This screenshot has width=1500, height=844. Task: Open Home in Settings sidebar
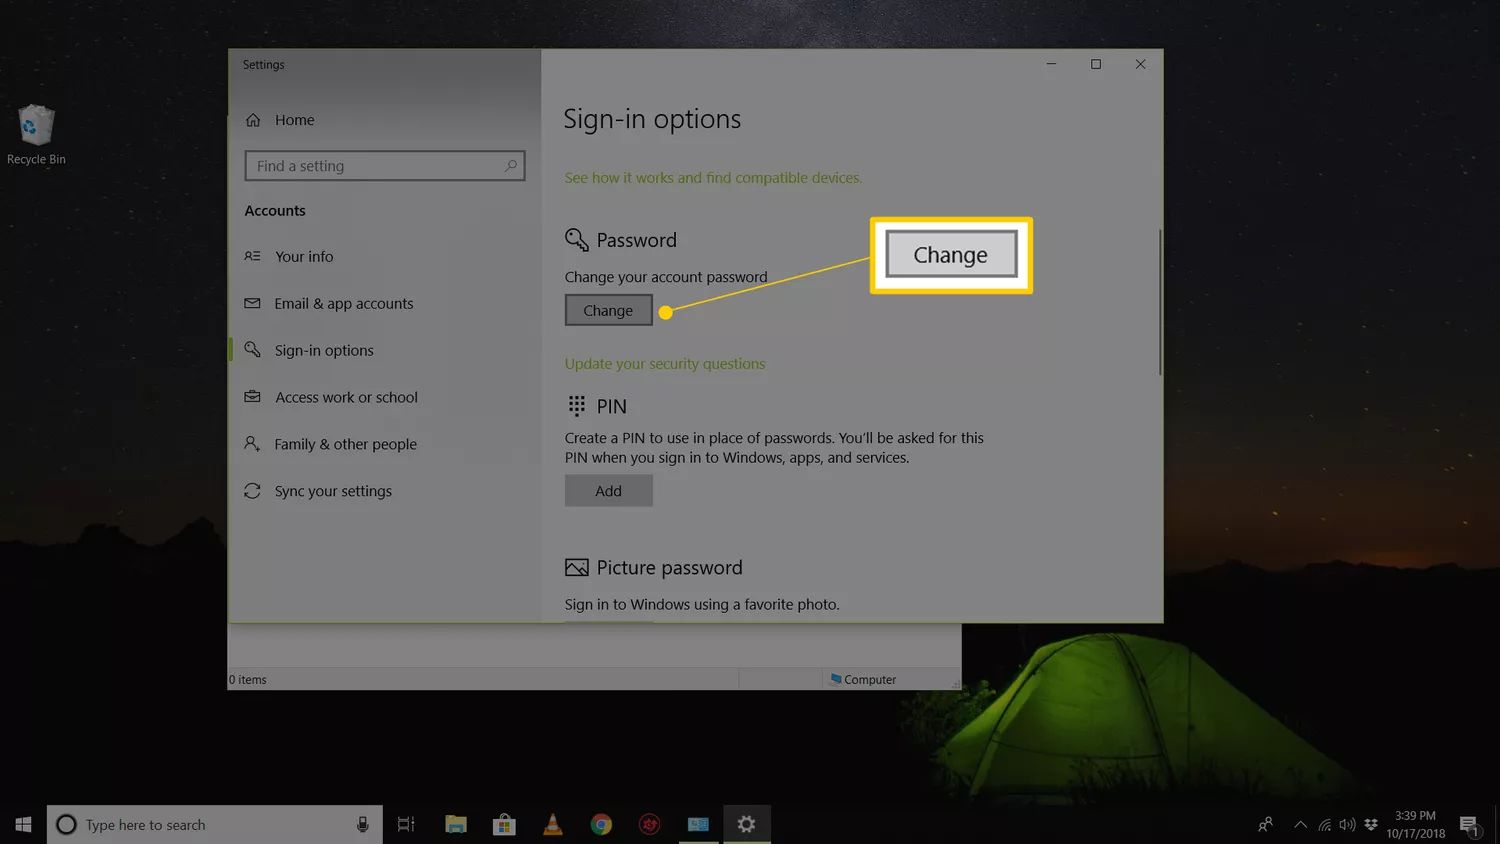[x=294, y=120]
